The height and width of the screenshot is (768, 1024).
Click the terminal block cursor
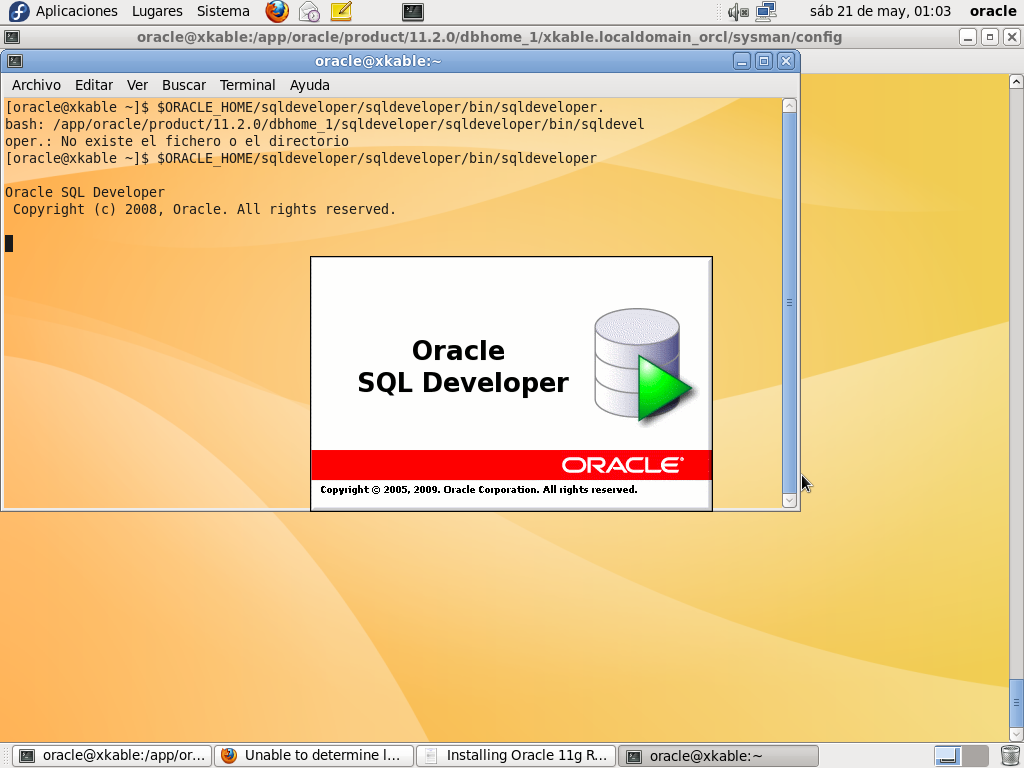[9, 244]
